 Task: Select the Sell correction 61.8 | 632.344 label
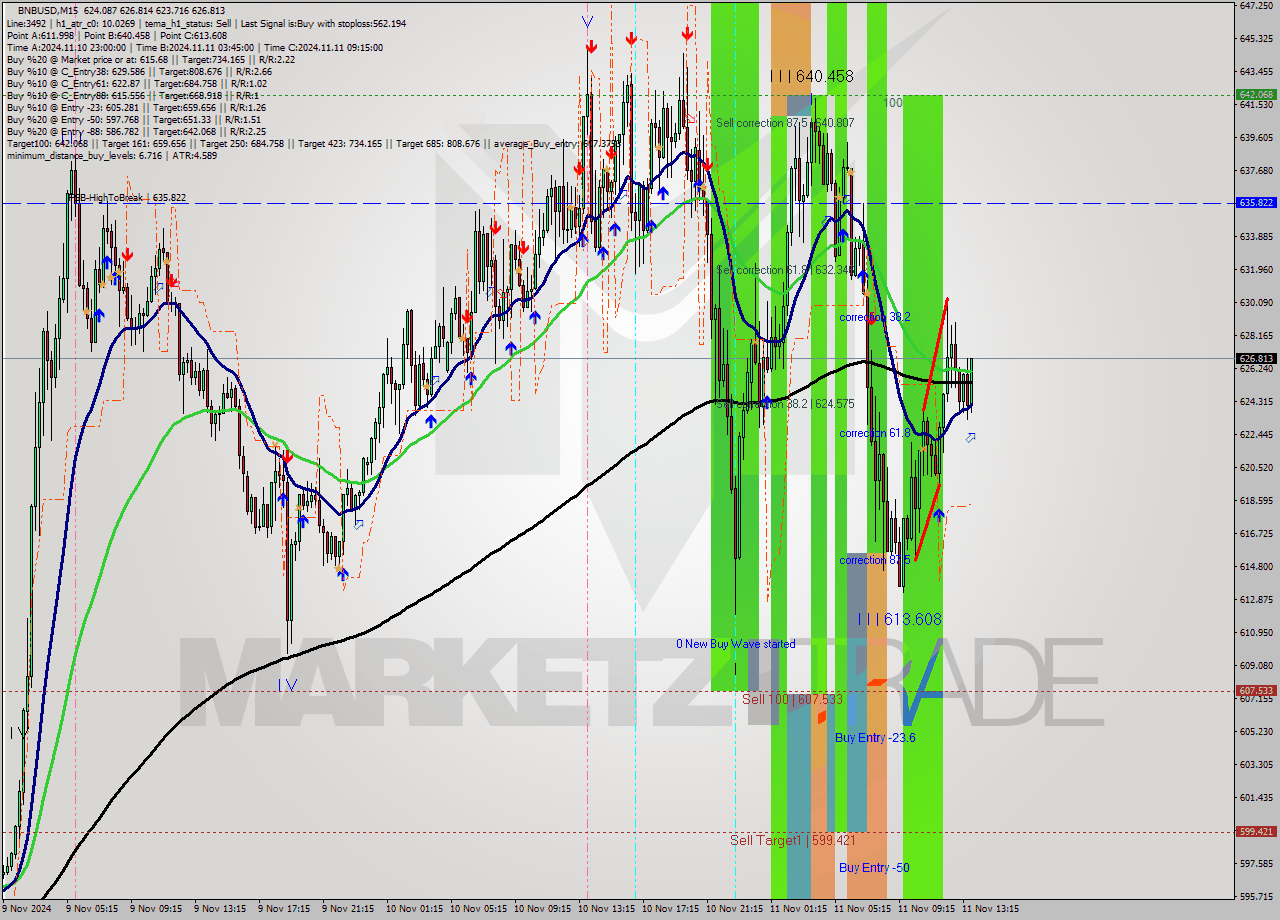point(785,270)
